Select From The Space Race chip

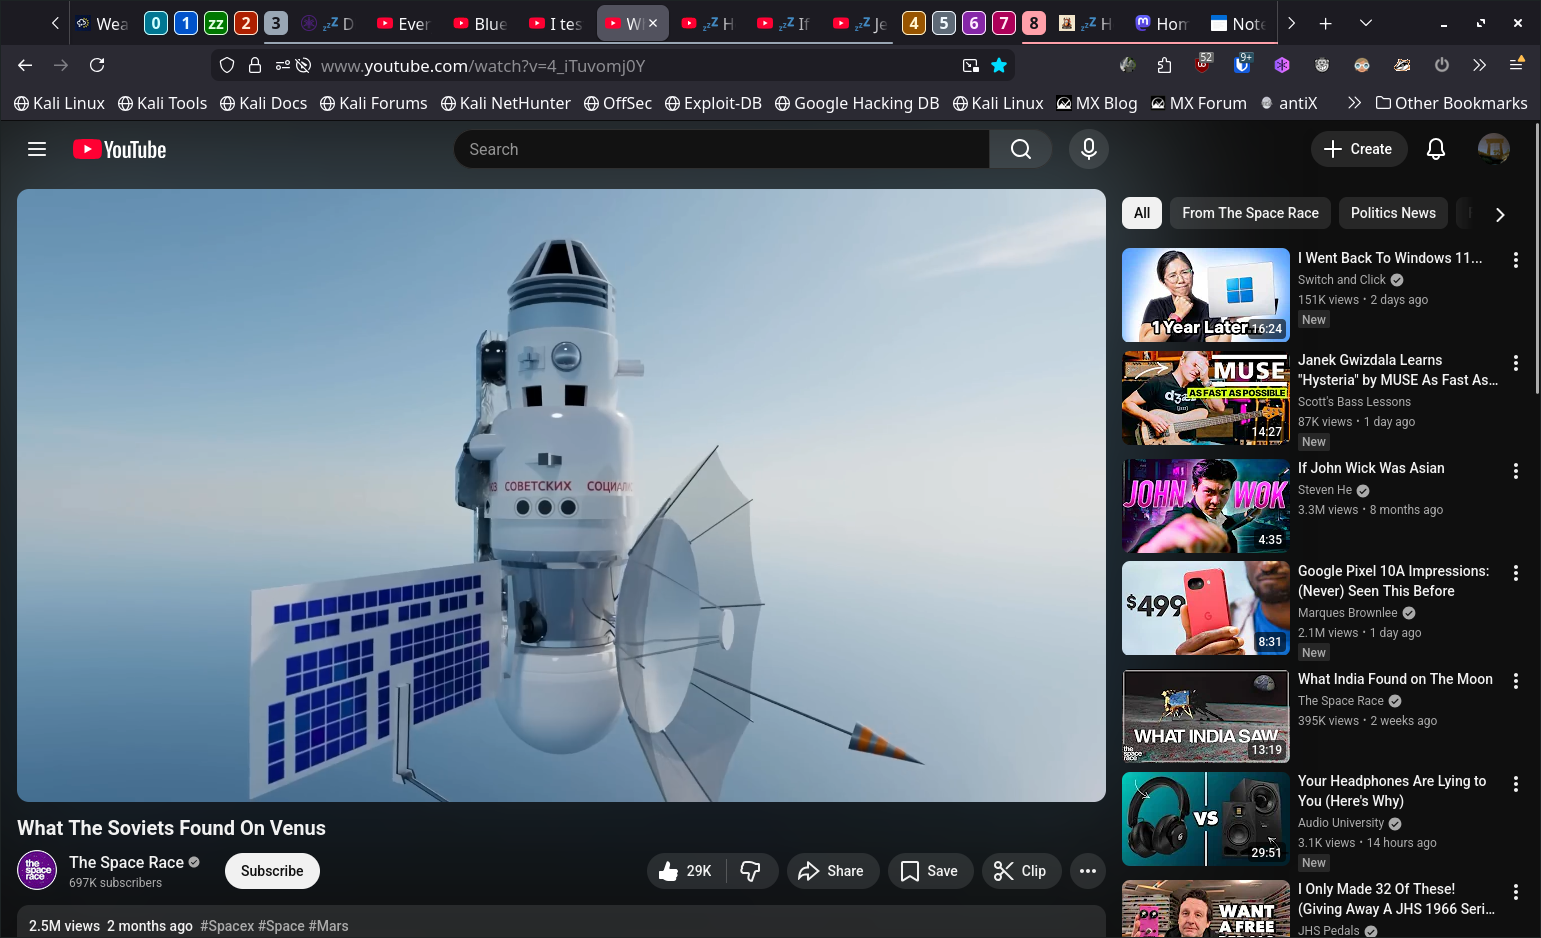(1249, 213)
